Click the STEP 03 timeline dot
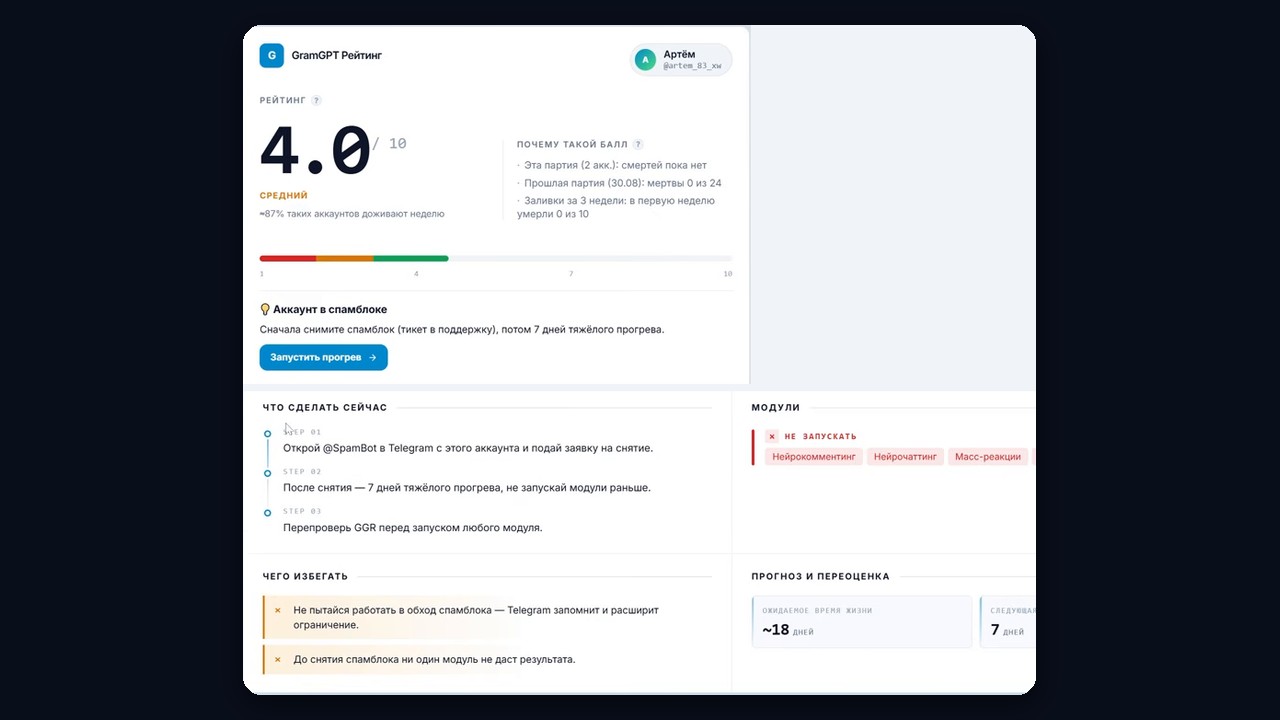This screenshot has width=1280, height=720. 267,513
